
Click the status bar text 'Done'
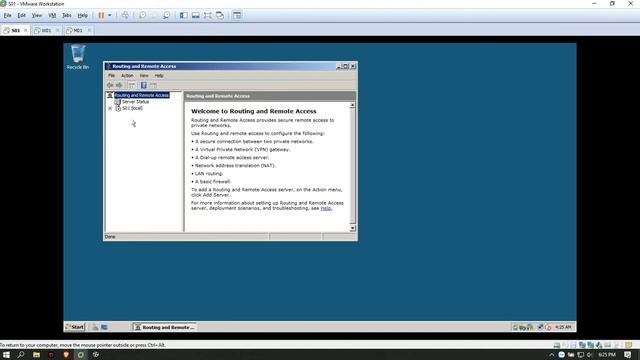(x=110, y=237)
